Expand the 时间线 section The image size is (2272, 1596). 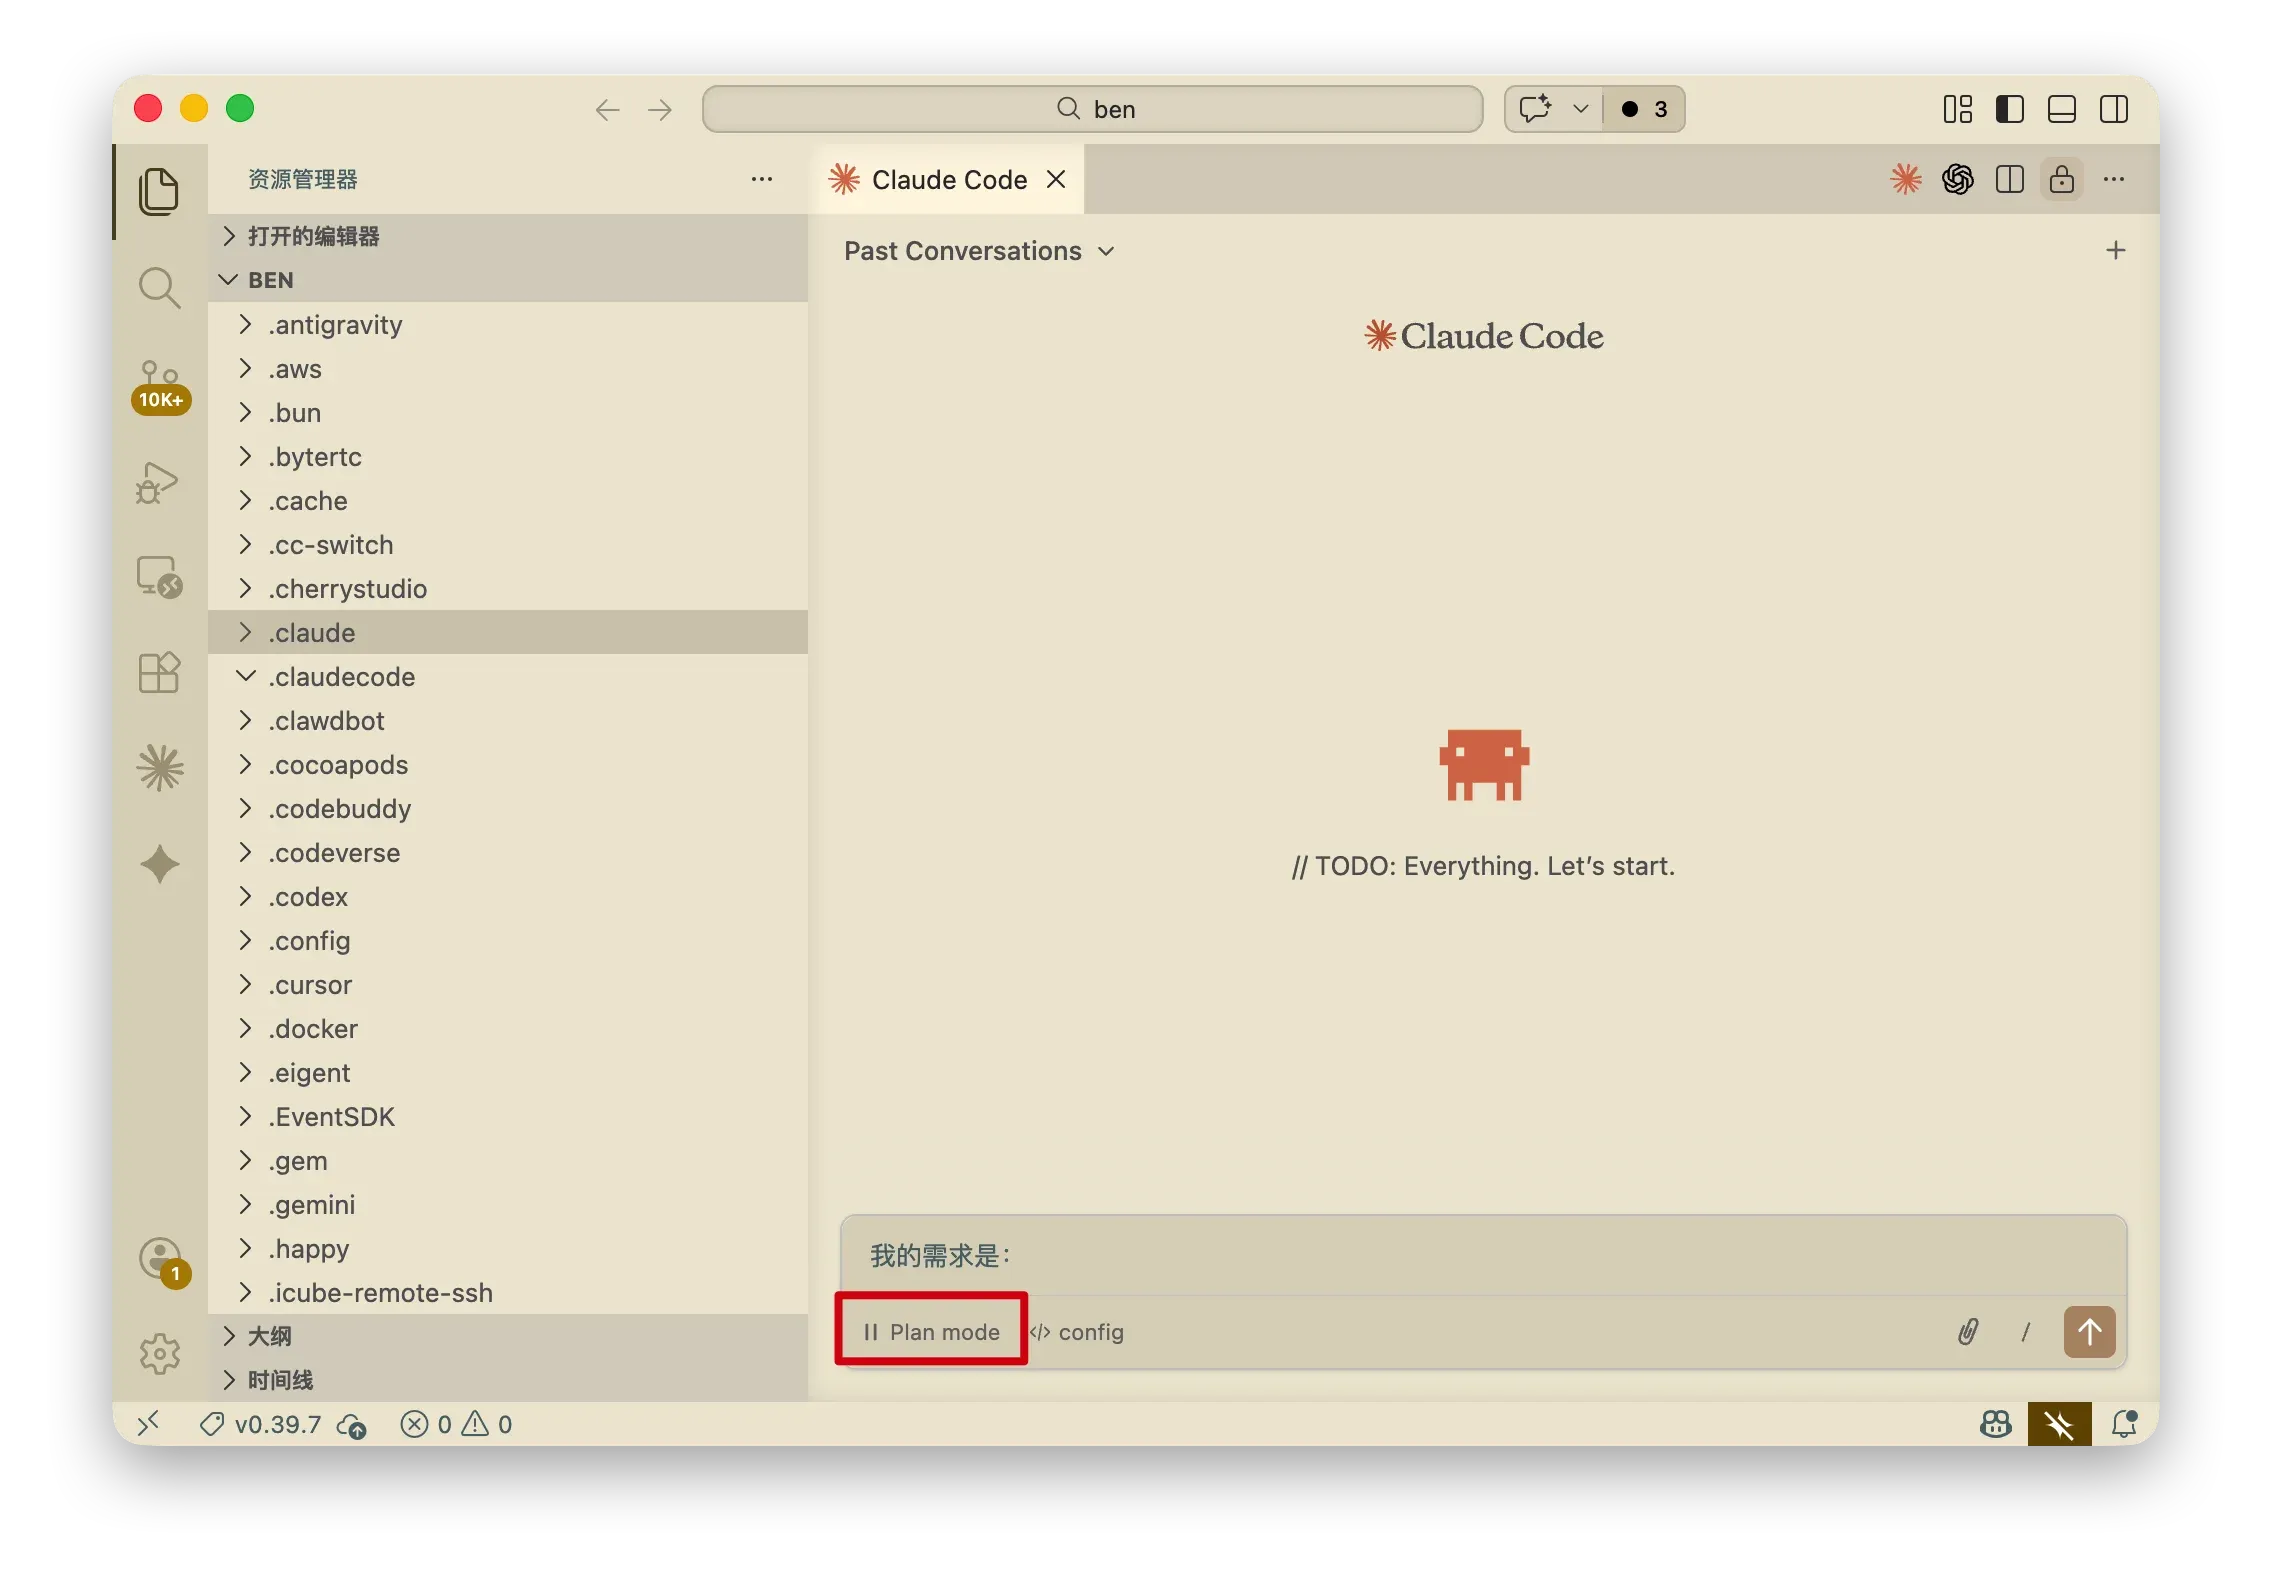pos(508,1380)
